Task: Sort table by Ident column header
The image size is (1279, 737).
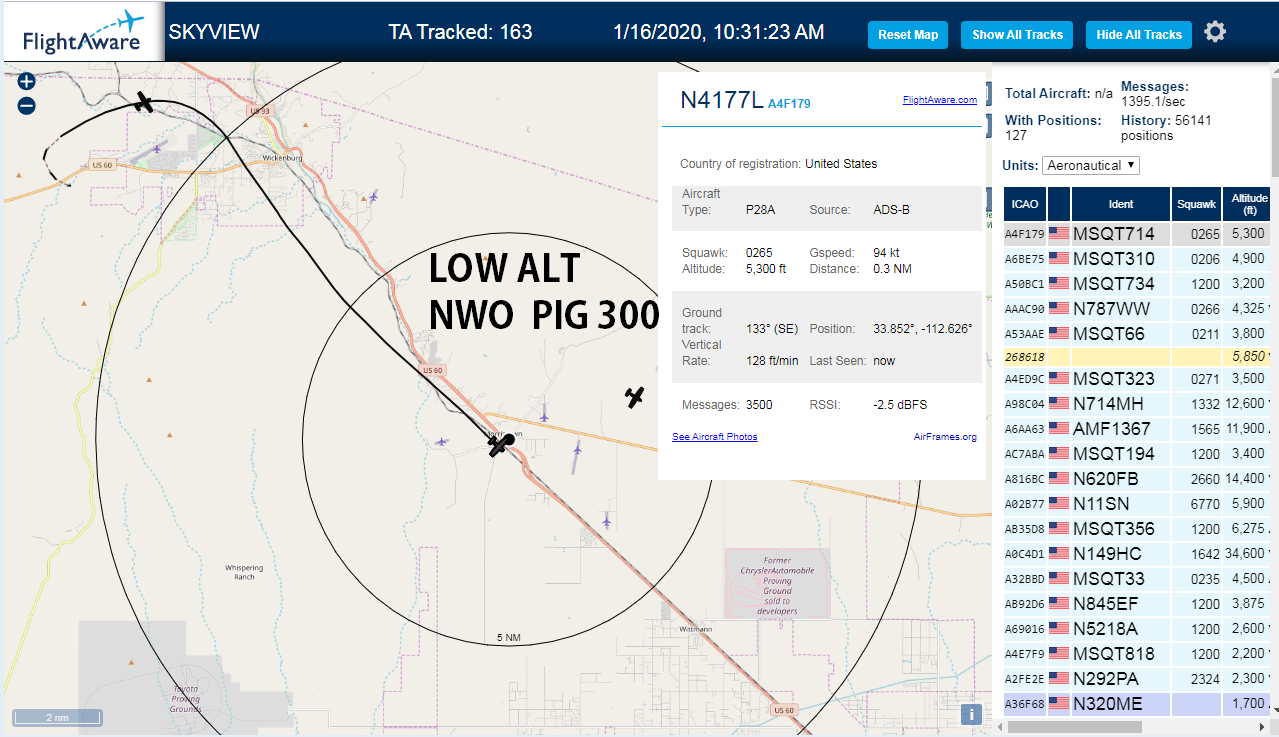Action: tap(1121, 204)
